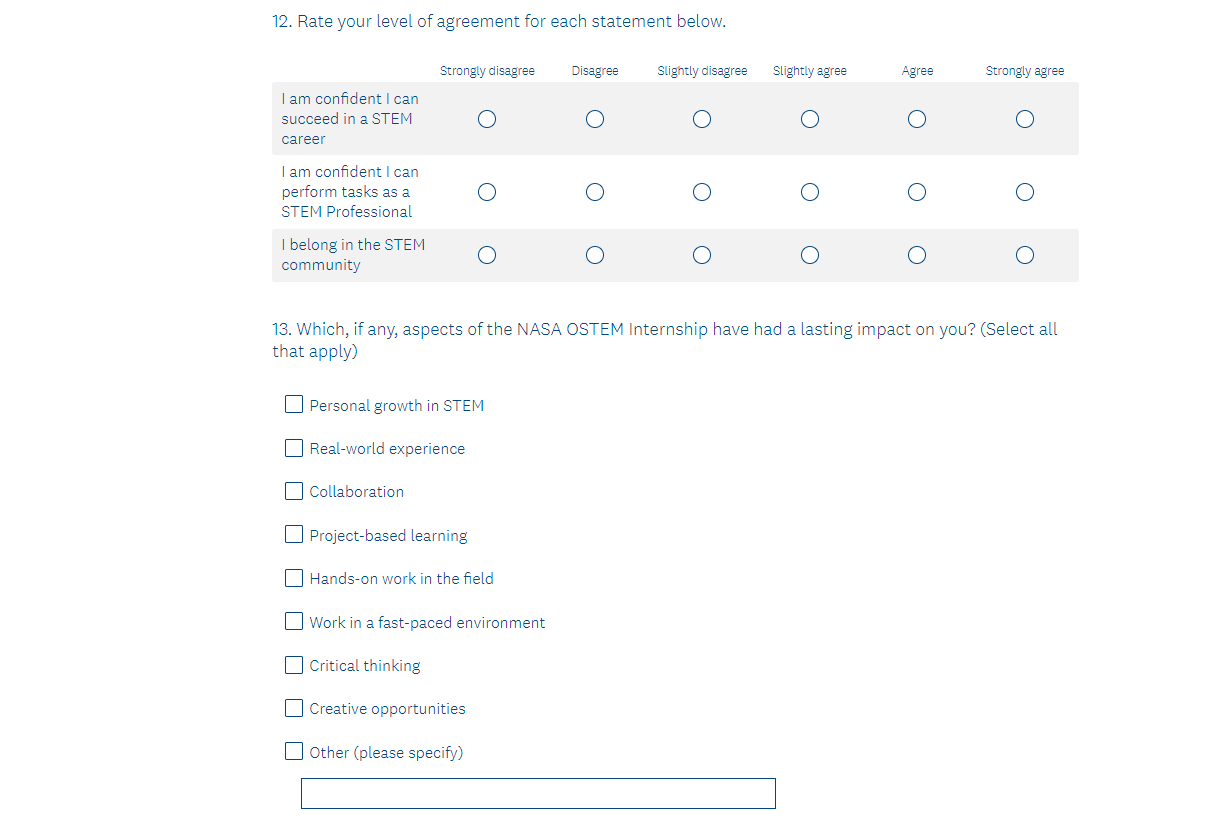Check Project-based learning option
1223x834 pixels.
[294, 534]
